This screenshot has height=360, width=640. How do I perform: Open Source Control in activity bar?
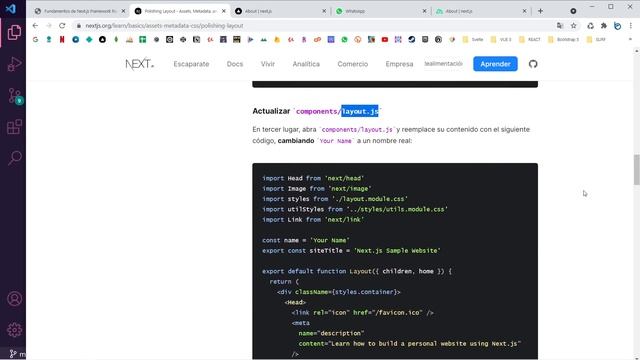(x=15, y=96)
